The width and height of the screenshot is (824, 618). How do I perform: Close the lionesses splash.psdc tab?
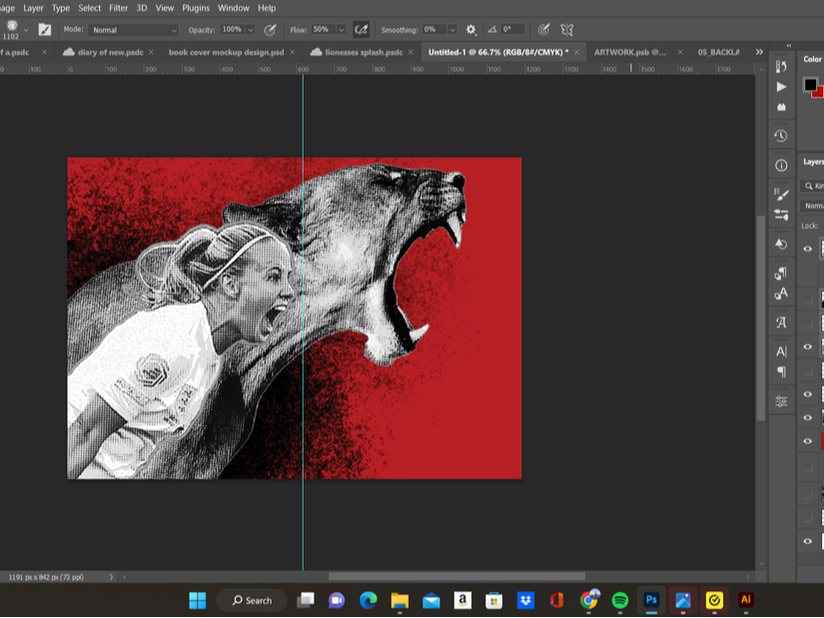tap(410, 52)
